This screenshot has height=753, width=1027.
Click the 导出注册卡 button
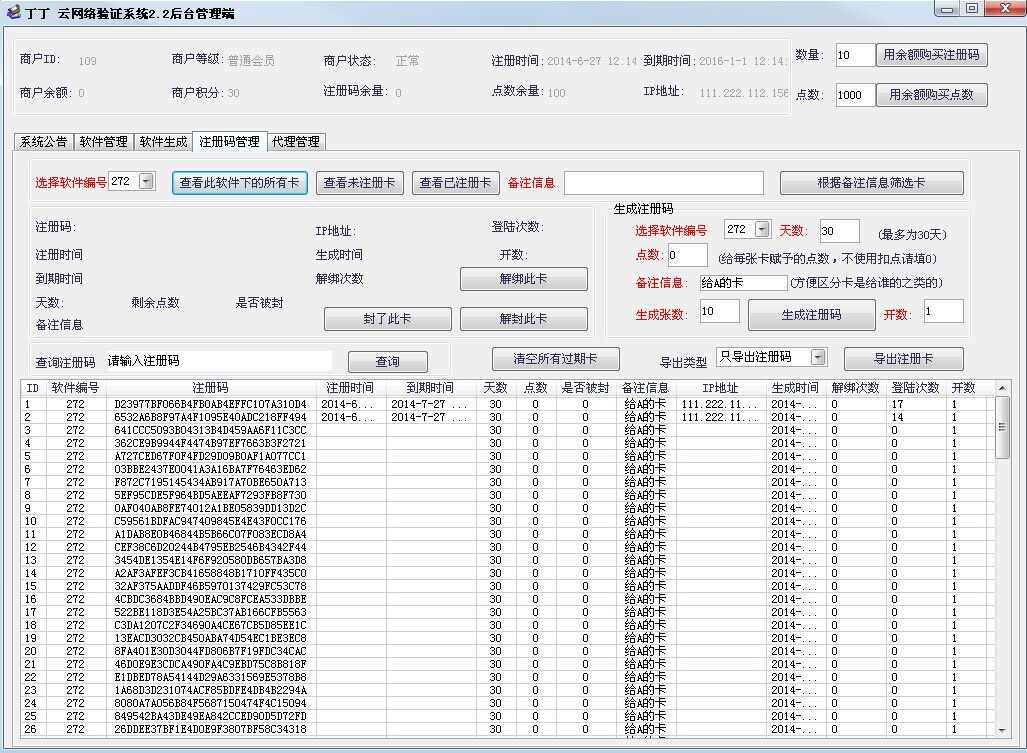904,359
